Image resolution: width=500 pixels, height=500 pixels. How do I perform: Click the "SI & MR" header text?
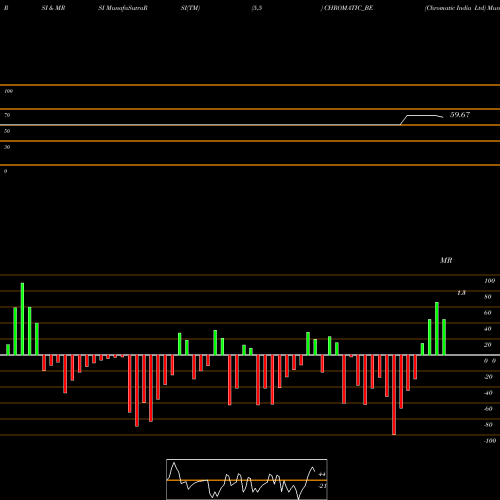(x=53, y=8)
